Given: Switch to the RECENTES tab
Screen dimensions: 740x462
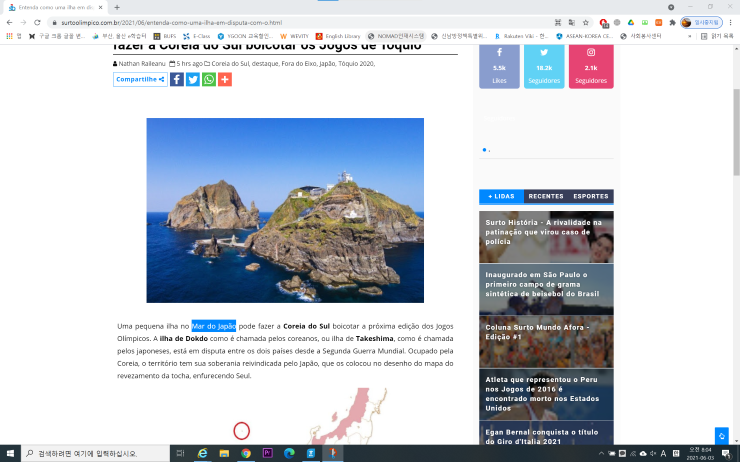Looking at the screenshot, I should (546, 196).
